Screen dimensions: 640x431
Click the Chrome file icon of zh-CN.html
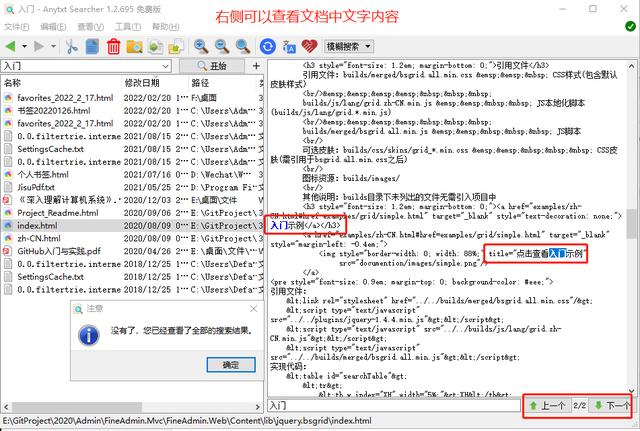pyautogui.click(x=8, y=238)
